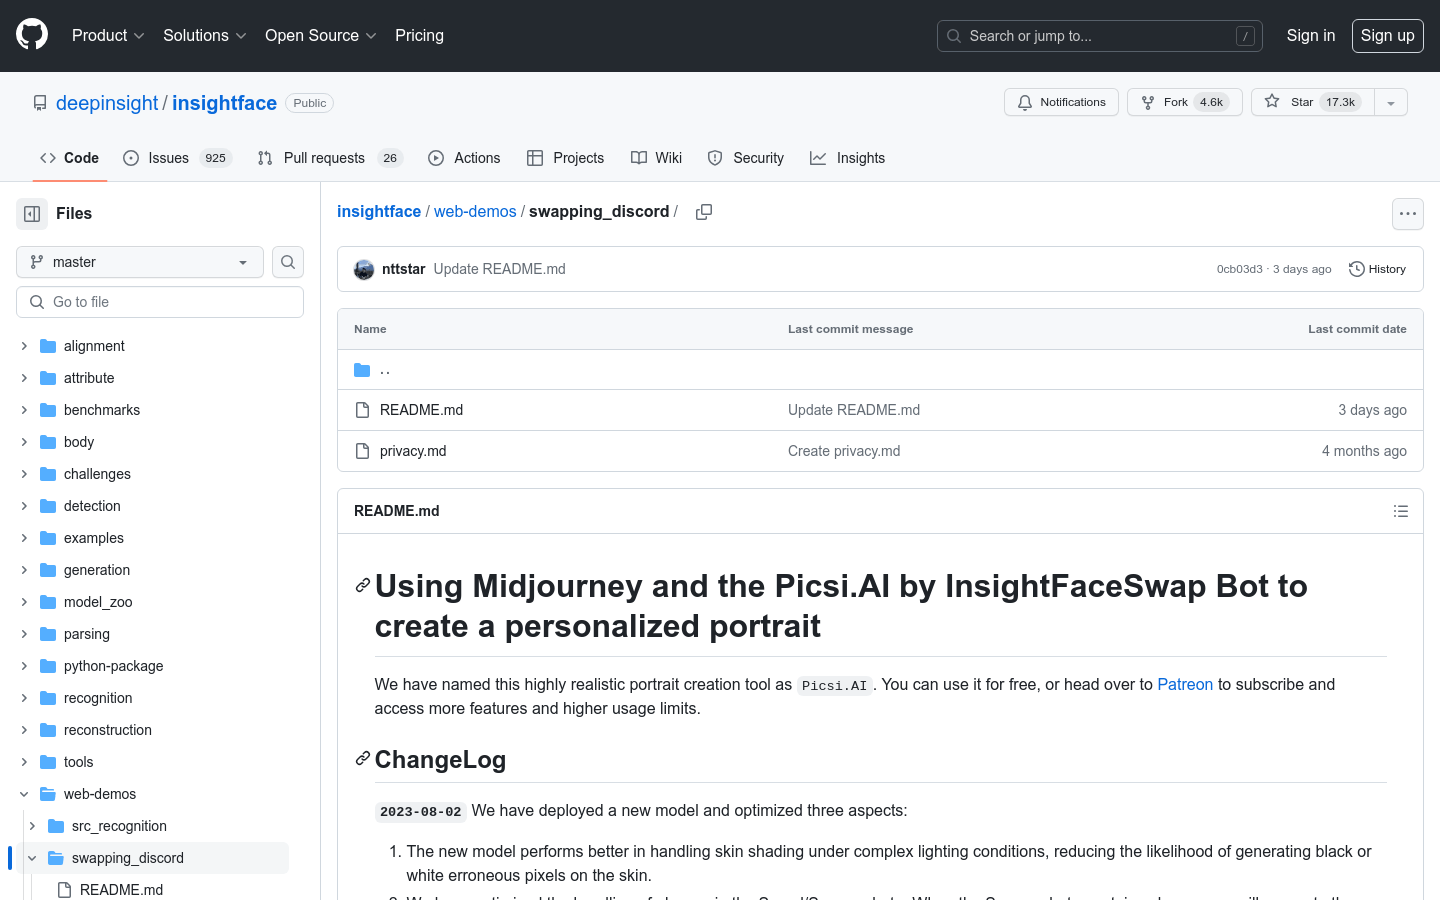
Task: Select the model_zoo tree item
Action: 98,602
